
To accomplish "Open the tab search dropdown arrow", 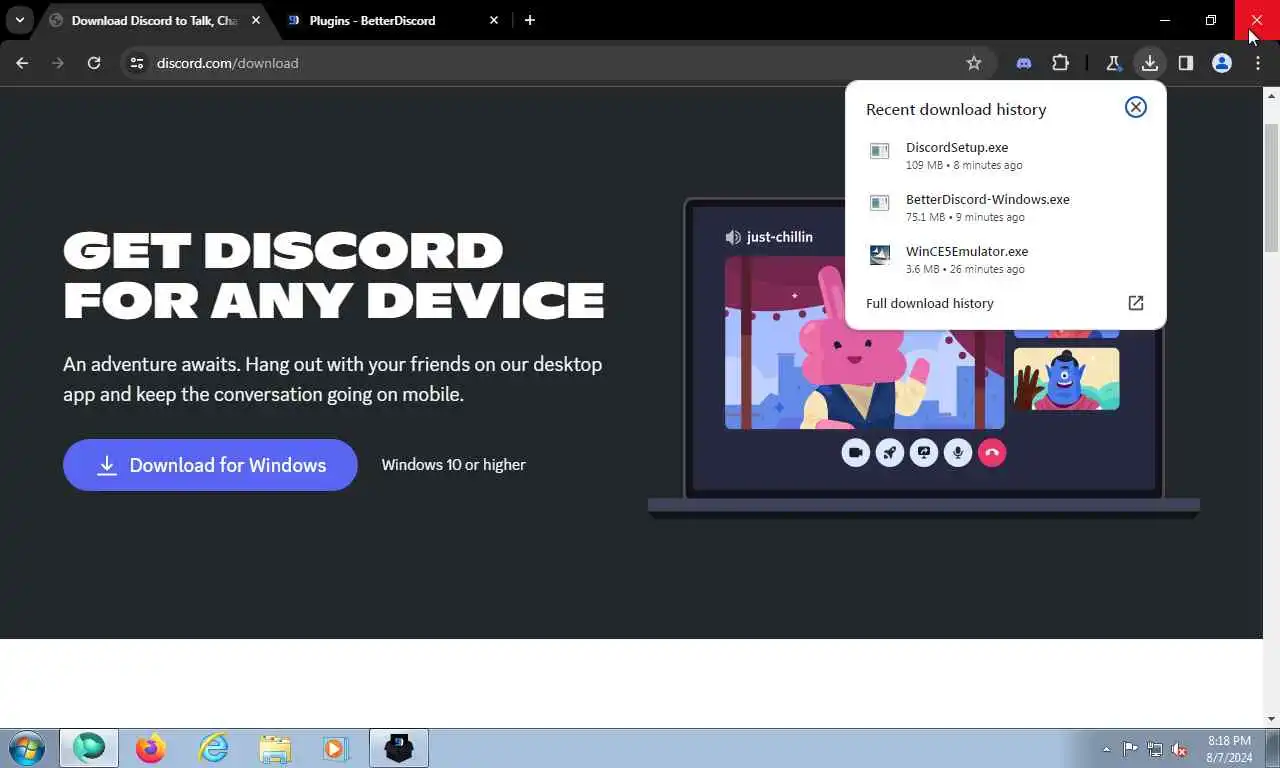I will (x=19, y=20).
